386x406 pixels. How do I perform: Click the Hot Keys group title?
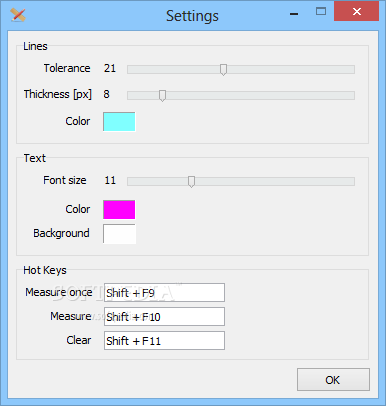(x=45, y=270)
